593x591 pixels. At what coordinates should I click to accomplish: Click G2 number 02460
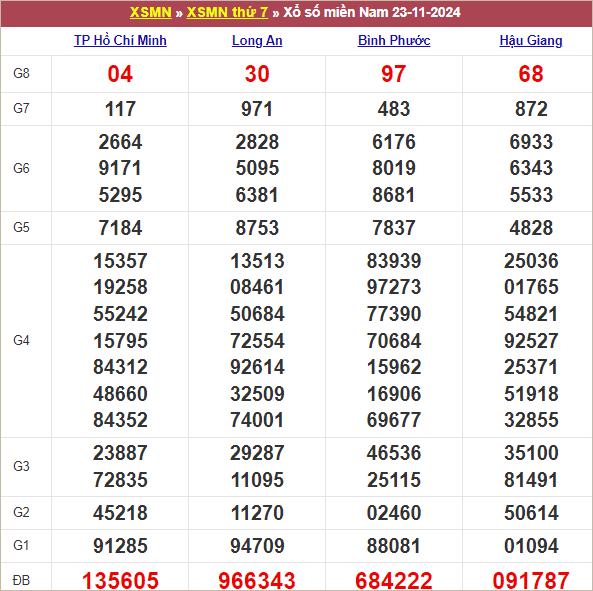click(x=394, y=513)
